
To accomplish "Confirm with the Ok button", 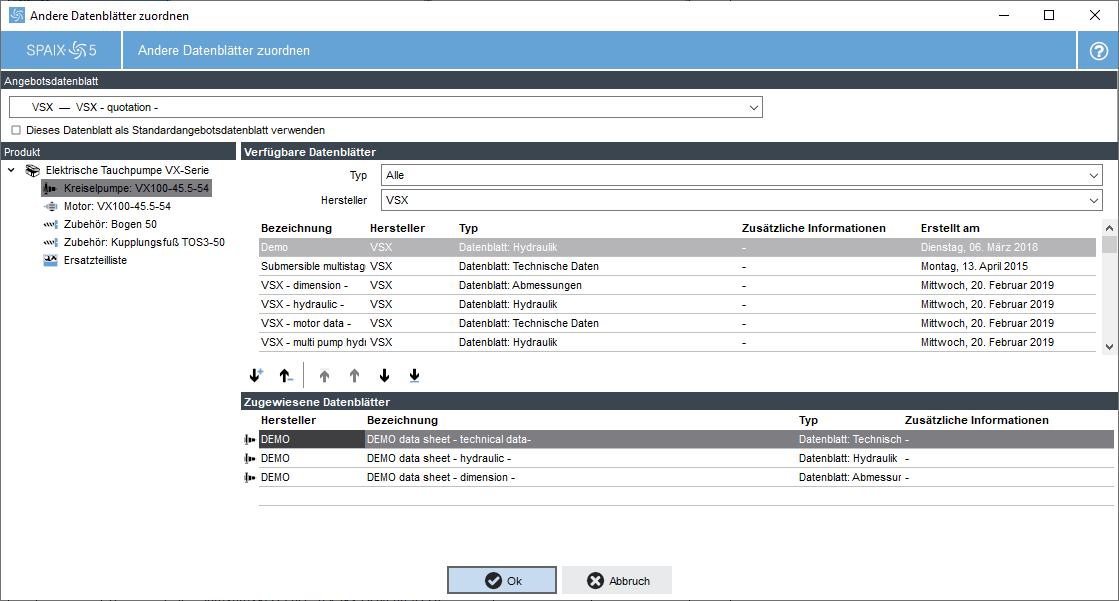I will 502,580.
